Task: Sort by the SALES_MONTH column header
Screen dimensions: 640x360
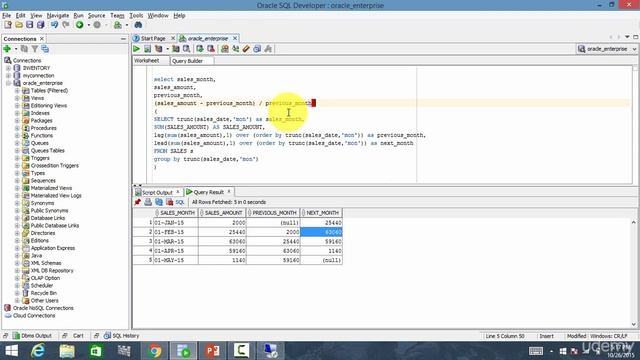Action: [176, 213]
